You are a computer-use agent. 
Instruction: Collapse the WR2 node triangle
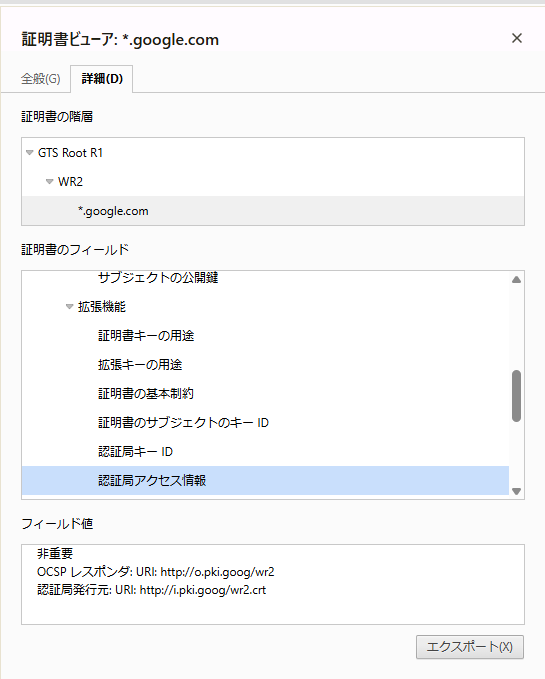[x=49, y=181]
